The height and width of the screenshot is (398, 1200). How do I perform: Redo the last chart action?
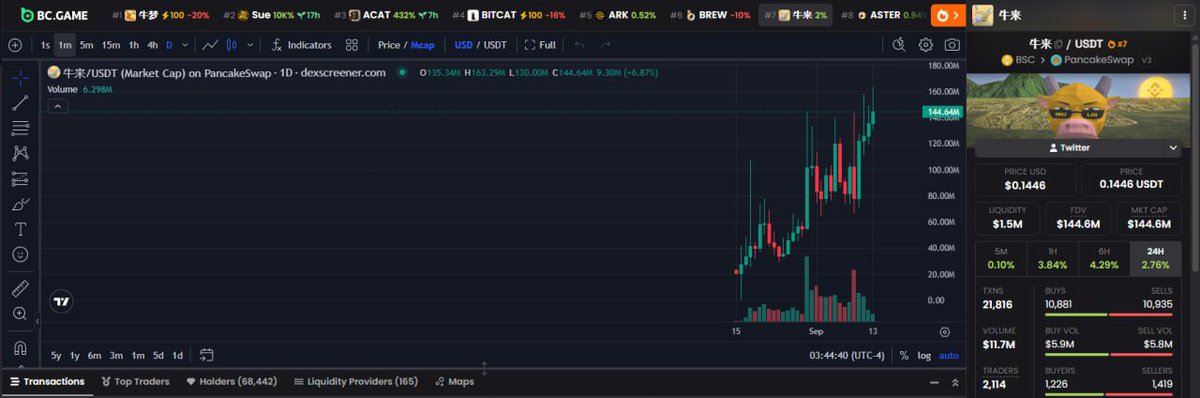tap(606, 45)
